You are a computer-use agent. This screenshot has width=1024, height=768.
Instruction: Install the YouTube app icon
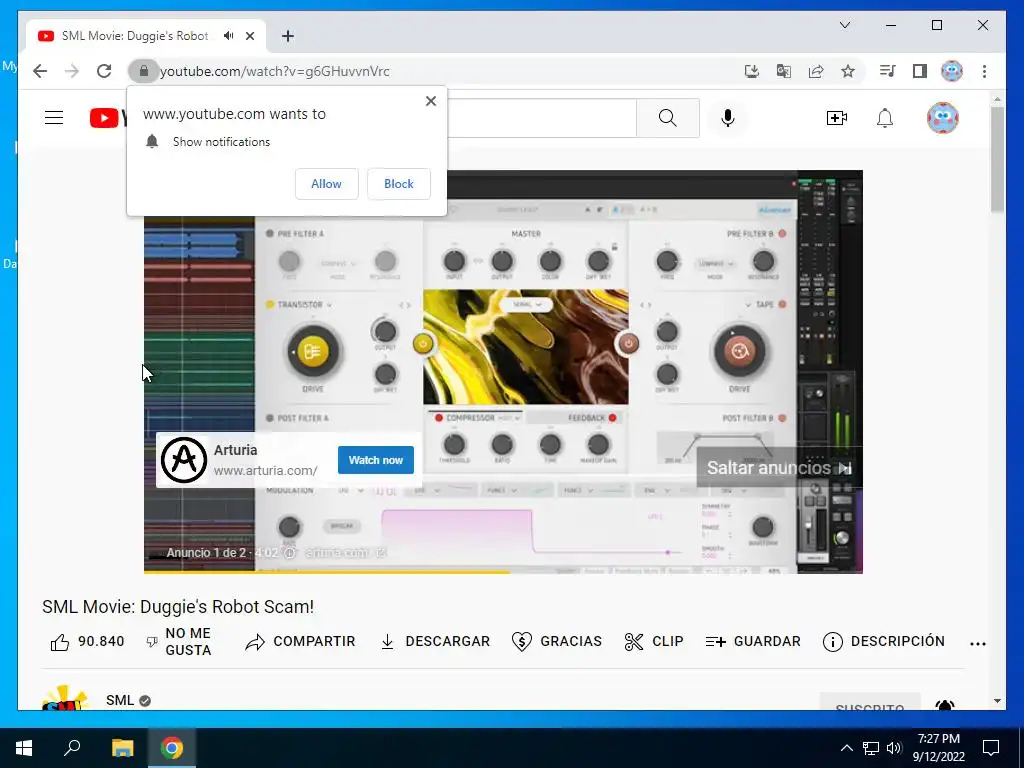pos(752,71)
